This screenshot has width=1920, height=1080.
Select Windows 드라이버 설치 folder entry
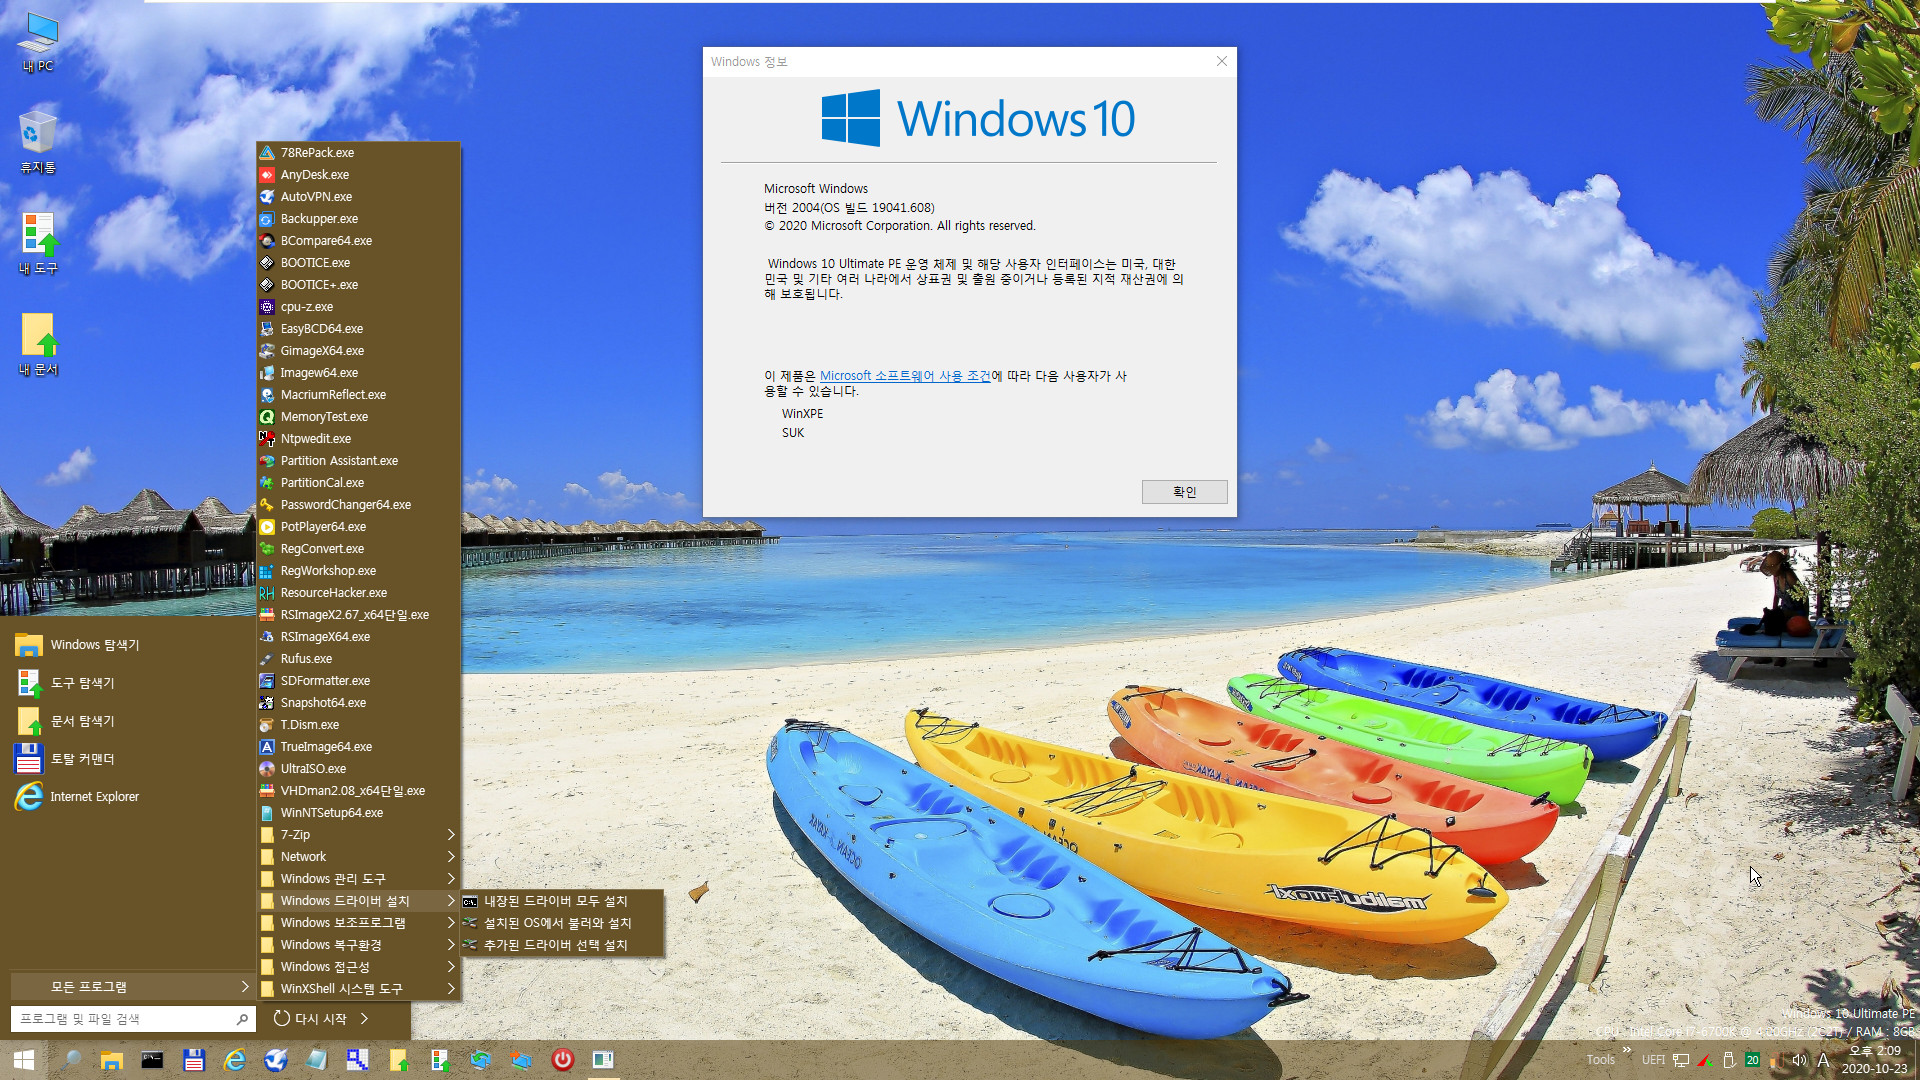tap(358, 901)
